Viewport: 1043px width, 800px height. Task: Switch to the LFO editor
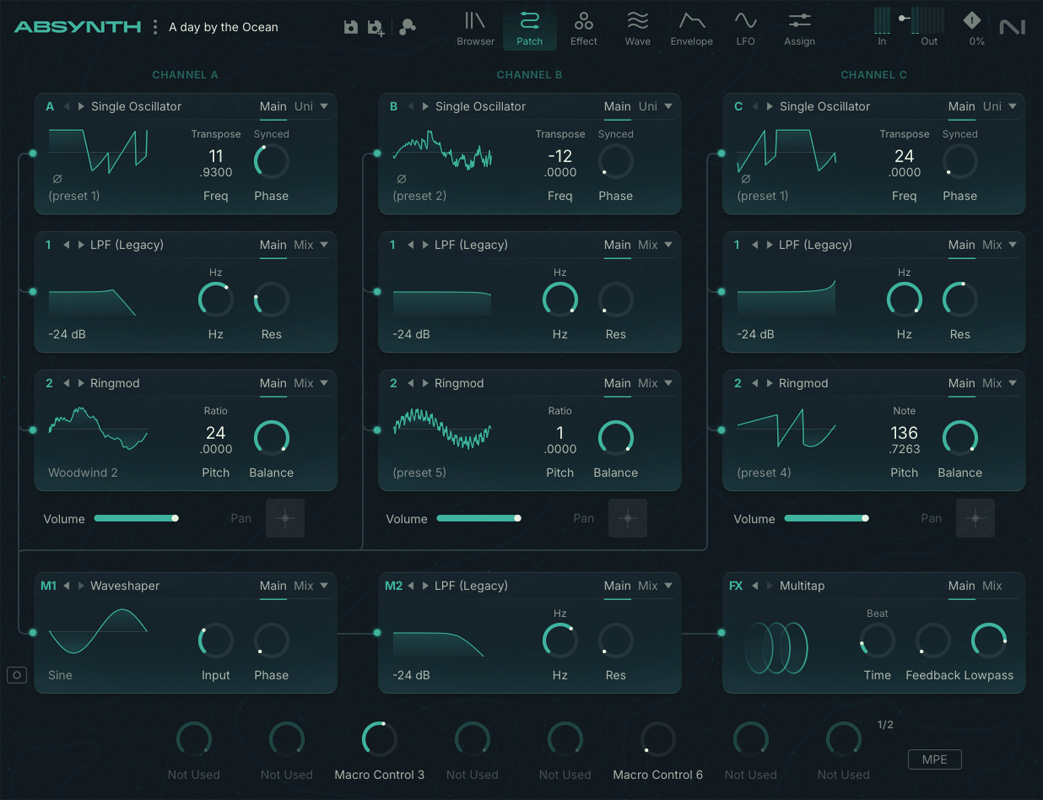tap(746, 28)
